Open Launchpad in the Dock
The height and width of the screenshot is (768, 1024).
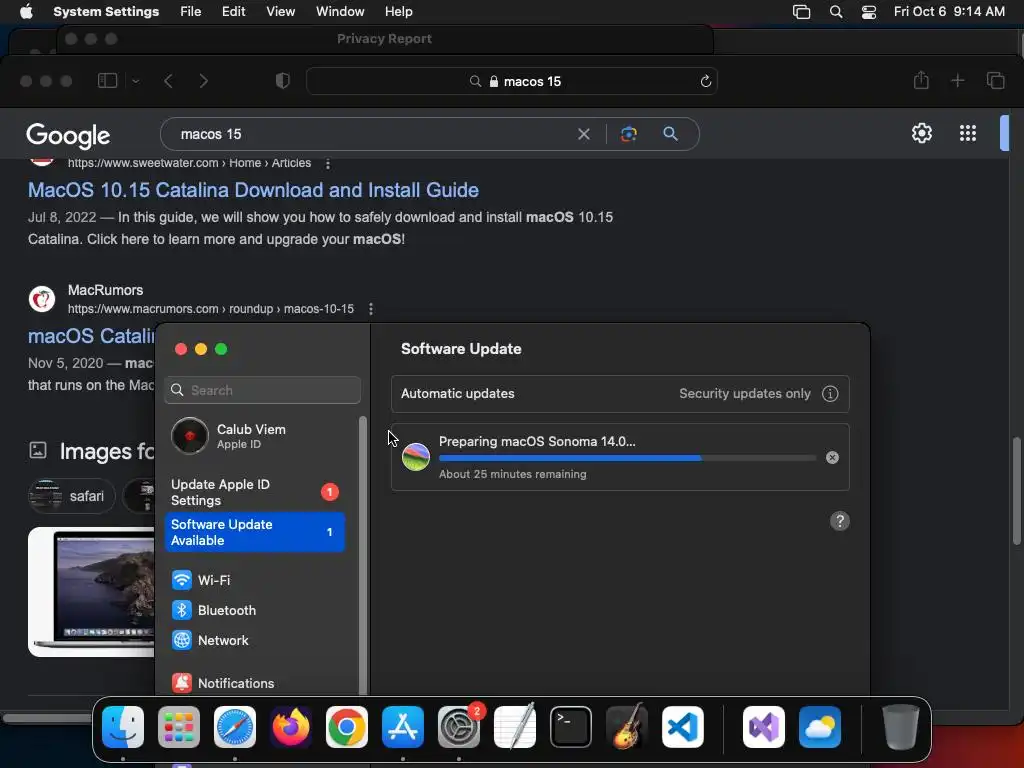179,727
